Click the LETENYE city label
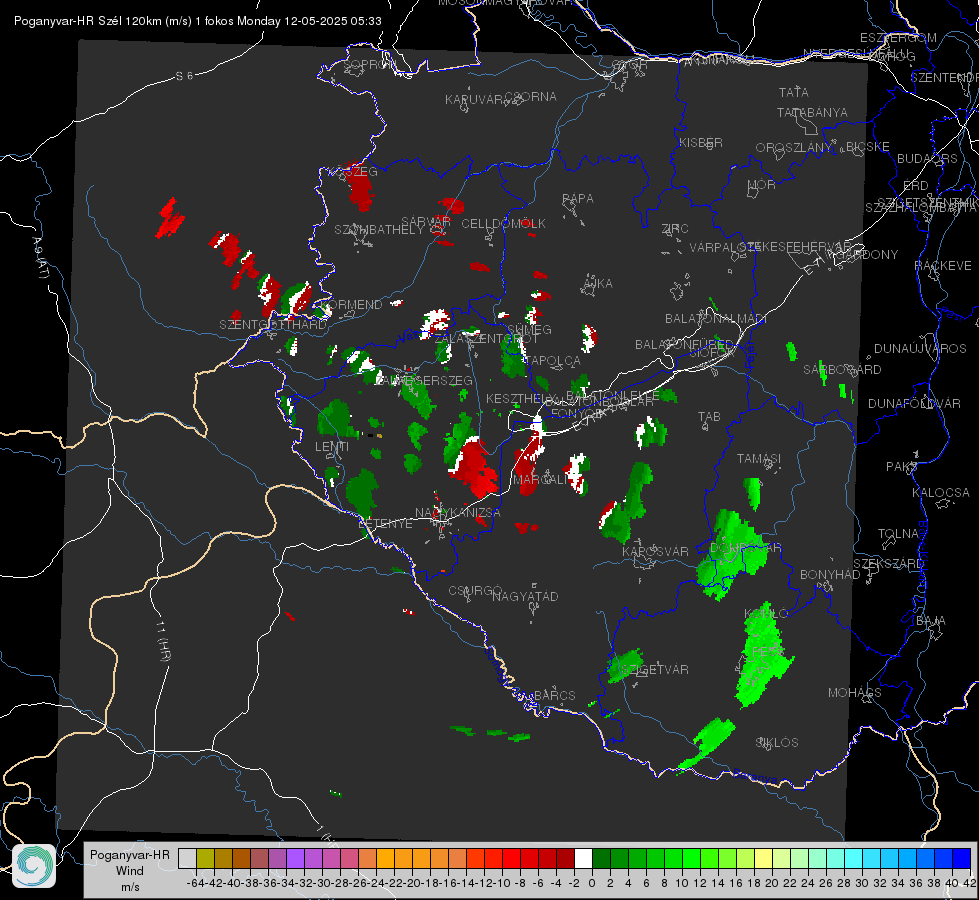 (385, 523)
